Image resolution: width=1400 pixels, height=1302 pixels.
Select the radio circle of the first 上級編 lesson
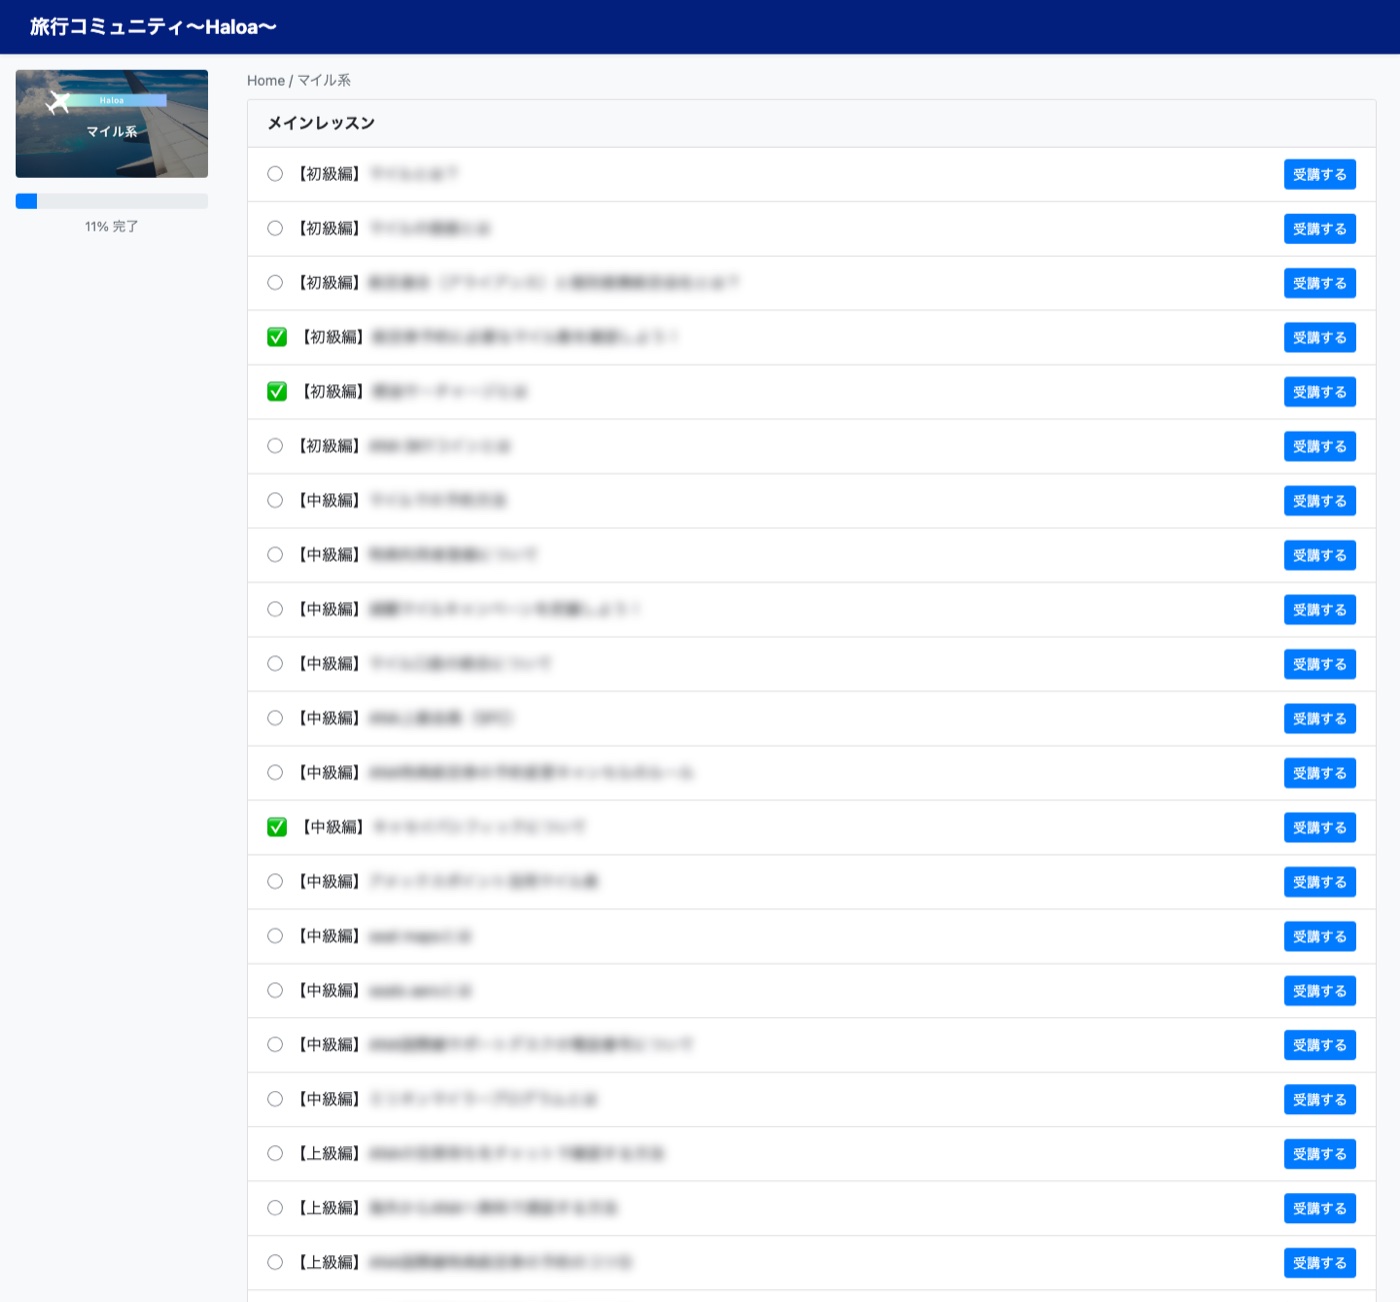click(275, 1153)
